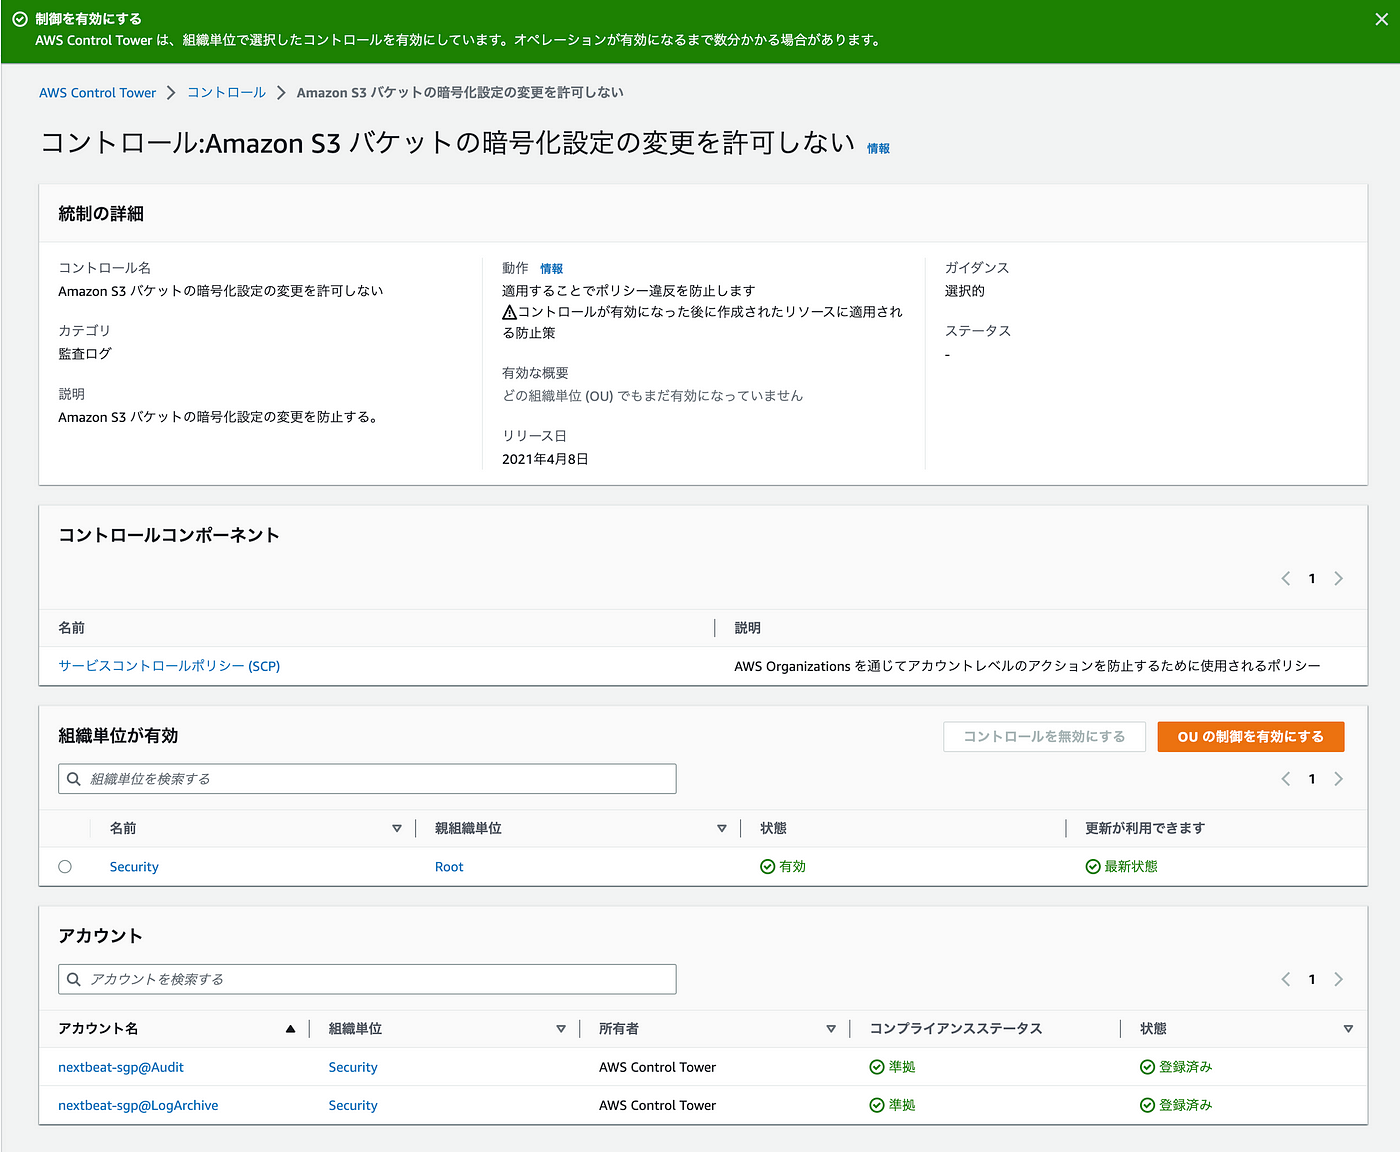Go to the コントロール breadcrumb link

point(227,92)
